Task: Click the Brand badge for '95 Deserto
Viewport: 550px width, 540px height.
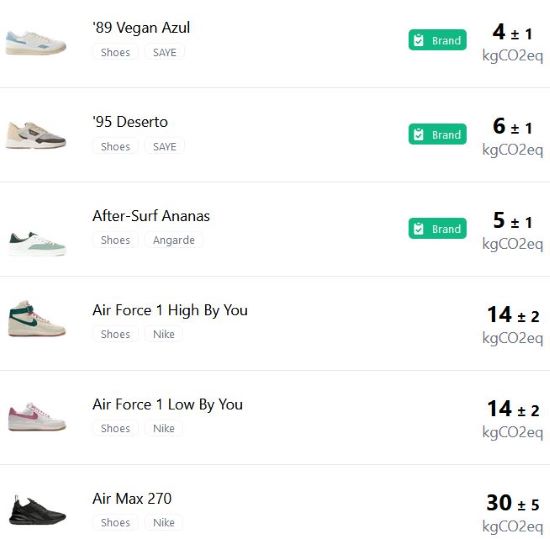Action: click(437, 134)
